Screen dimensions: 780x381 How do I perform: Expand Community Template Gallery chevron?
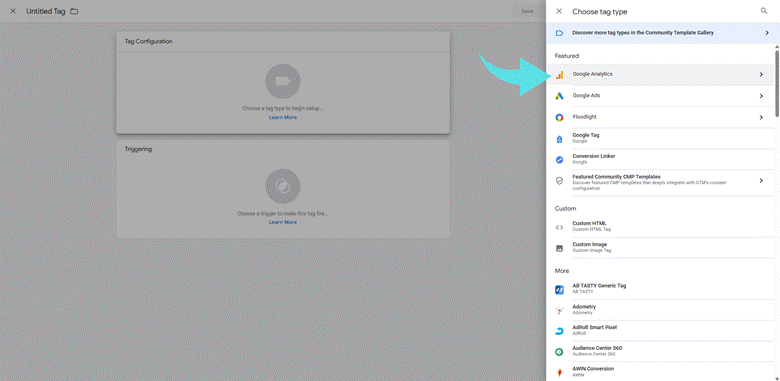point(767,33)
